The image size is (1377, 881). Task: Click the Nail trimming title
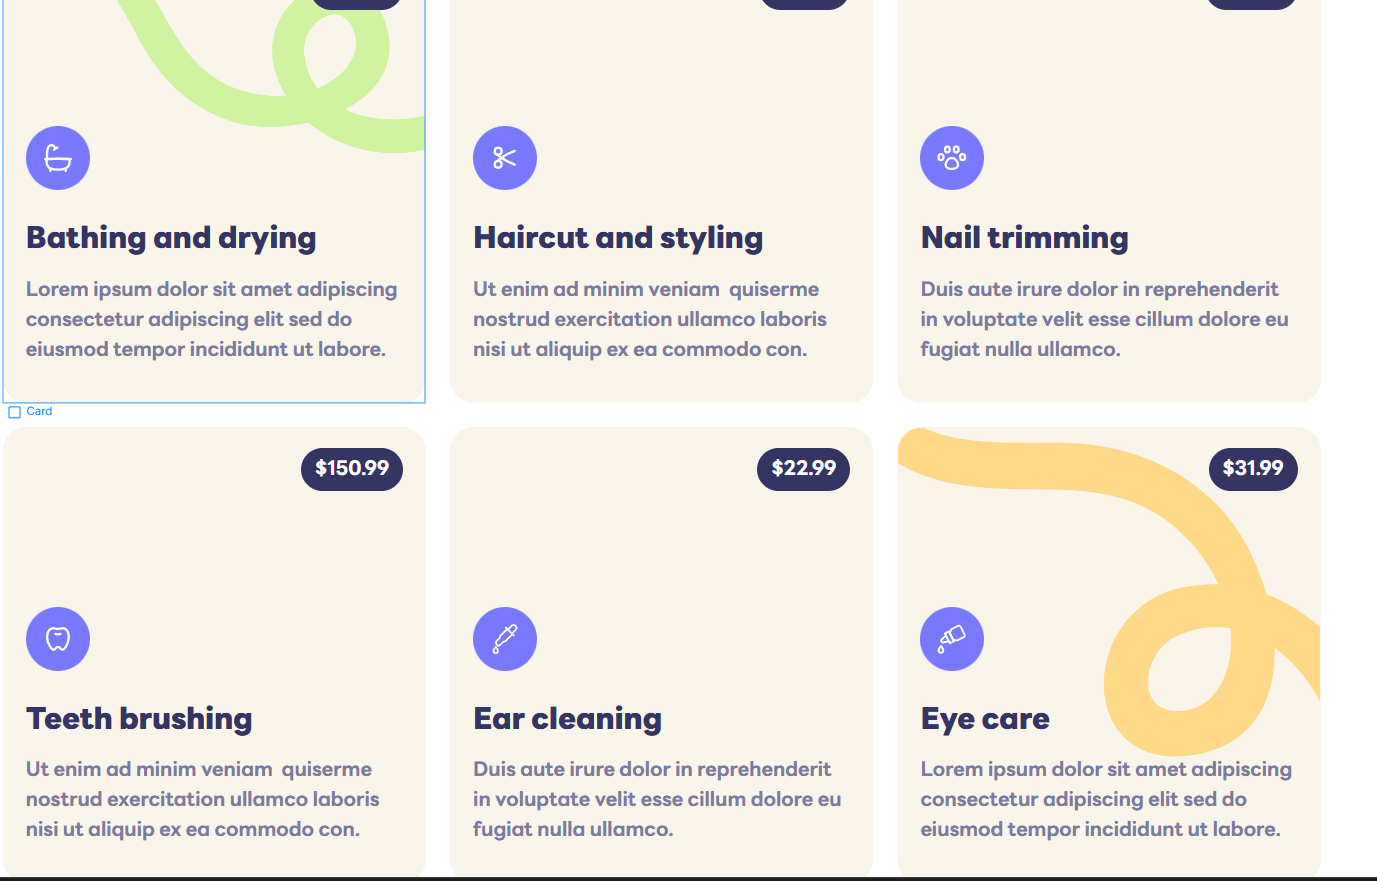(x=1023, y=237)
